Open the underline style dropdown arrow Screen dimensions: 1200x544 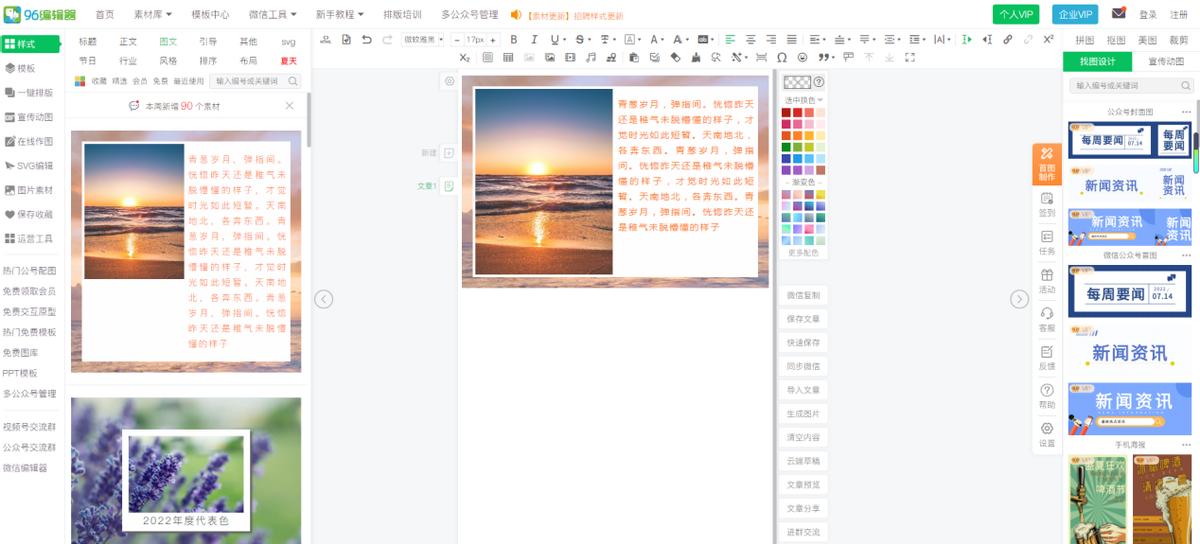pyautogui.click(x=563, y=40)
